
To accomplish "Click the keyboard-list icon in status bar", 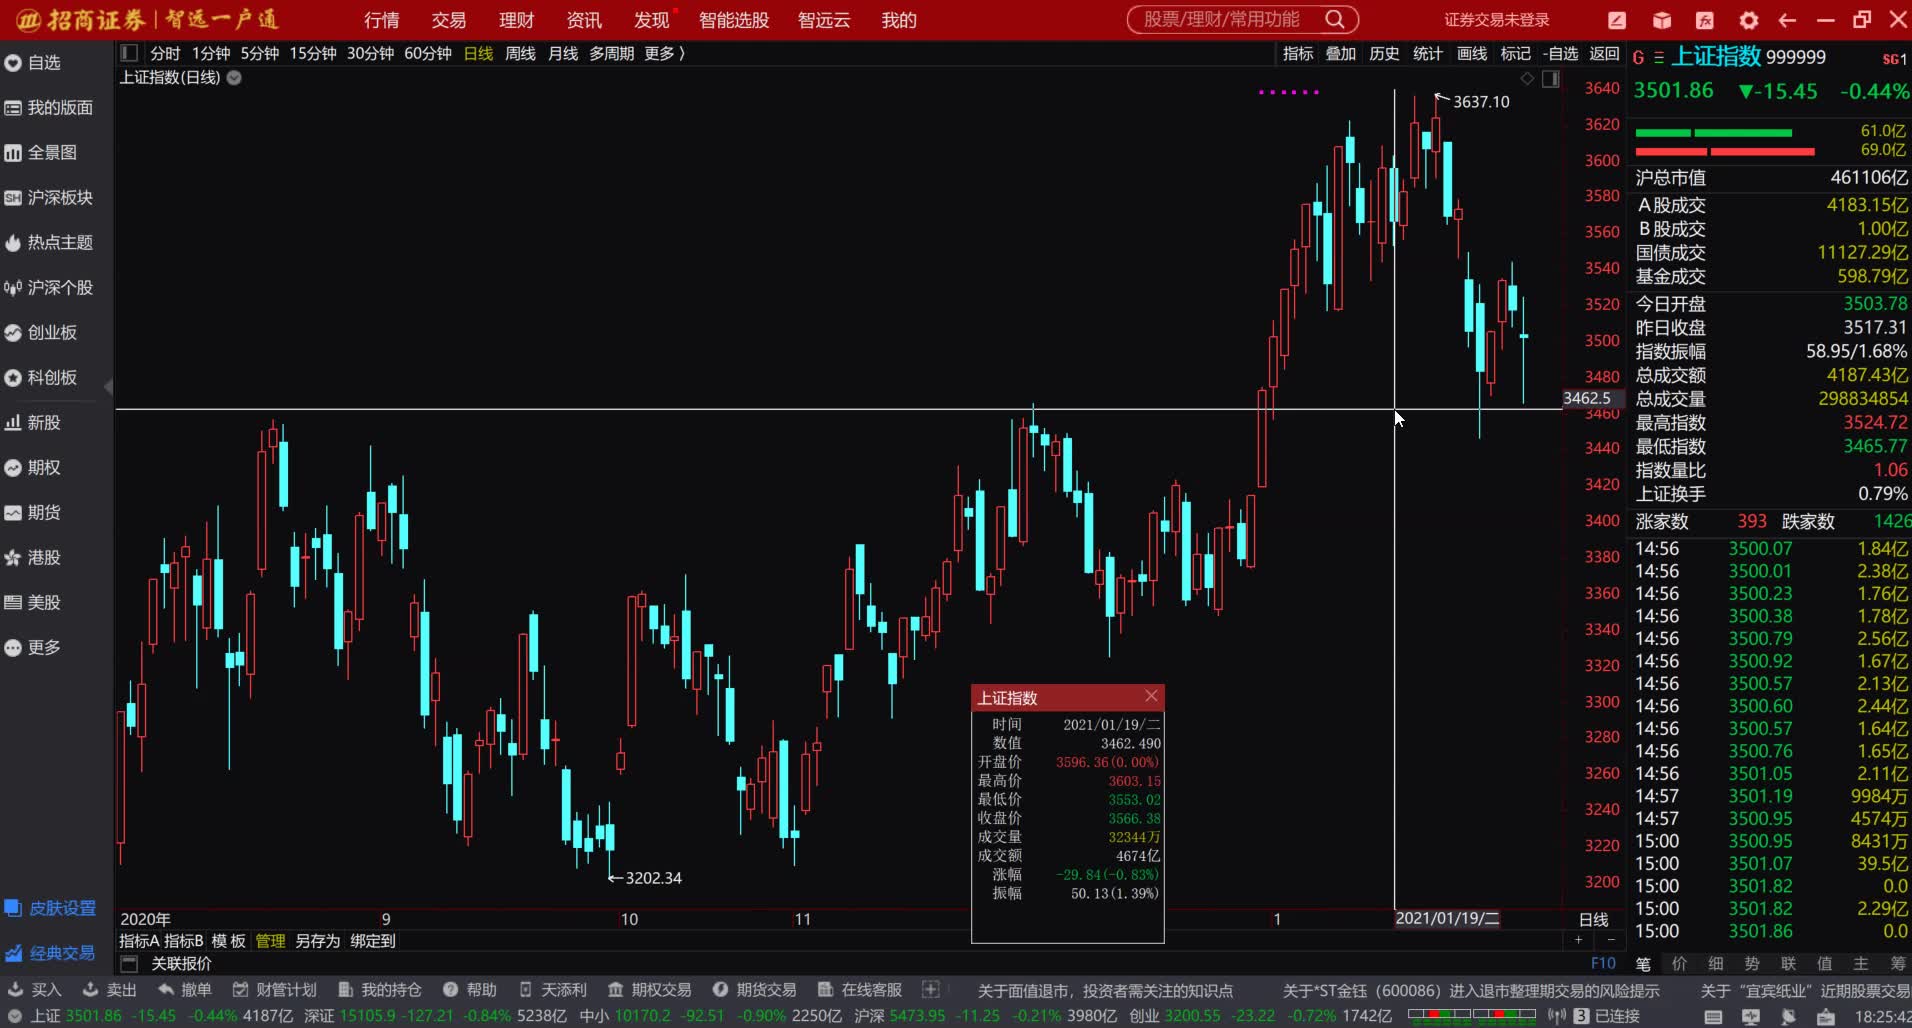I will point(1713,1016).
